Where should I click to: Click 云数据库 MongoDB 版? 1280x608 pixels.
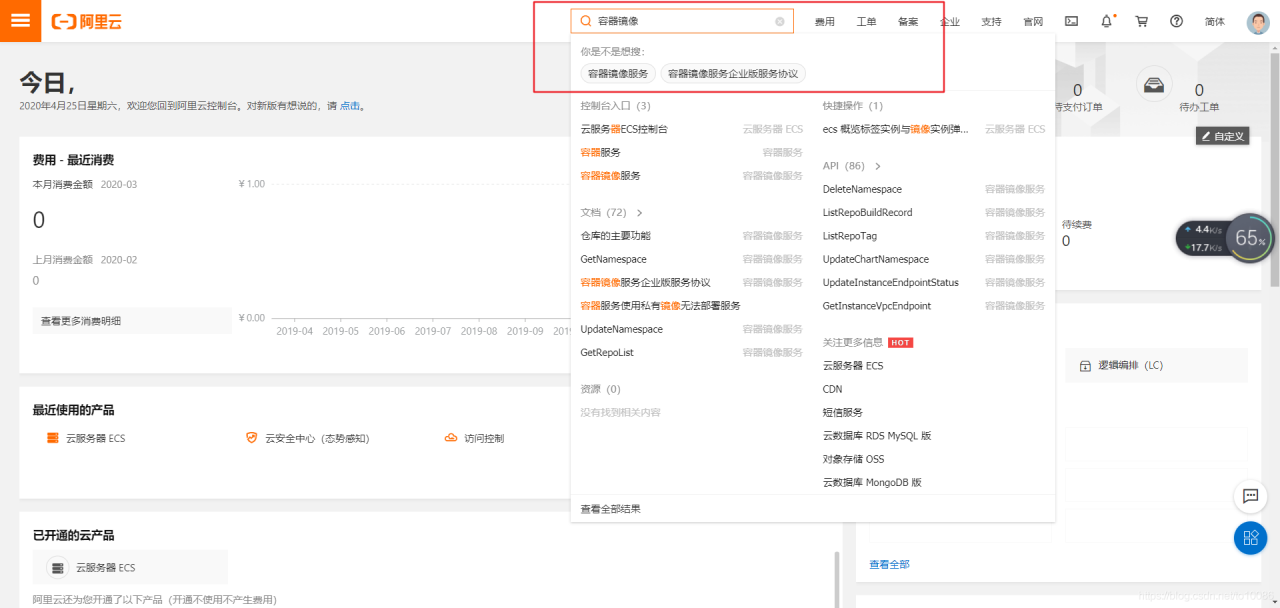click(x=872, y=482)
